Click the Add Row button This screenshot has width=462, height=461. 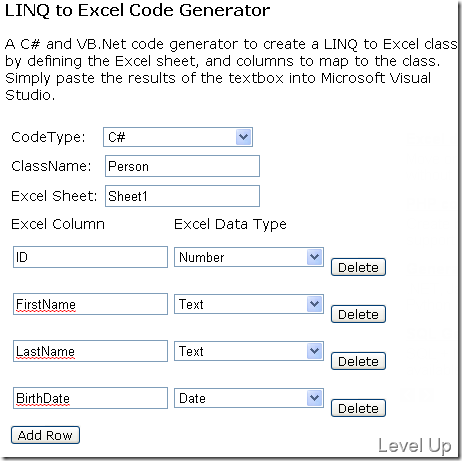tap(45, 435)
